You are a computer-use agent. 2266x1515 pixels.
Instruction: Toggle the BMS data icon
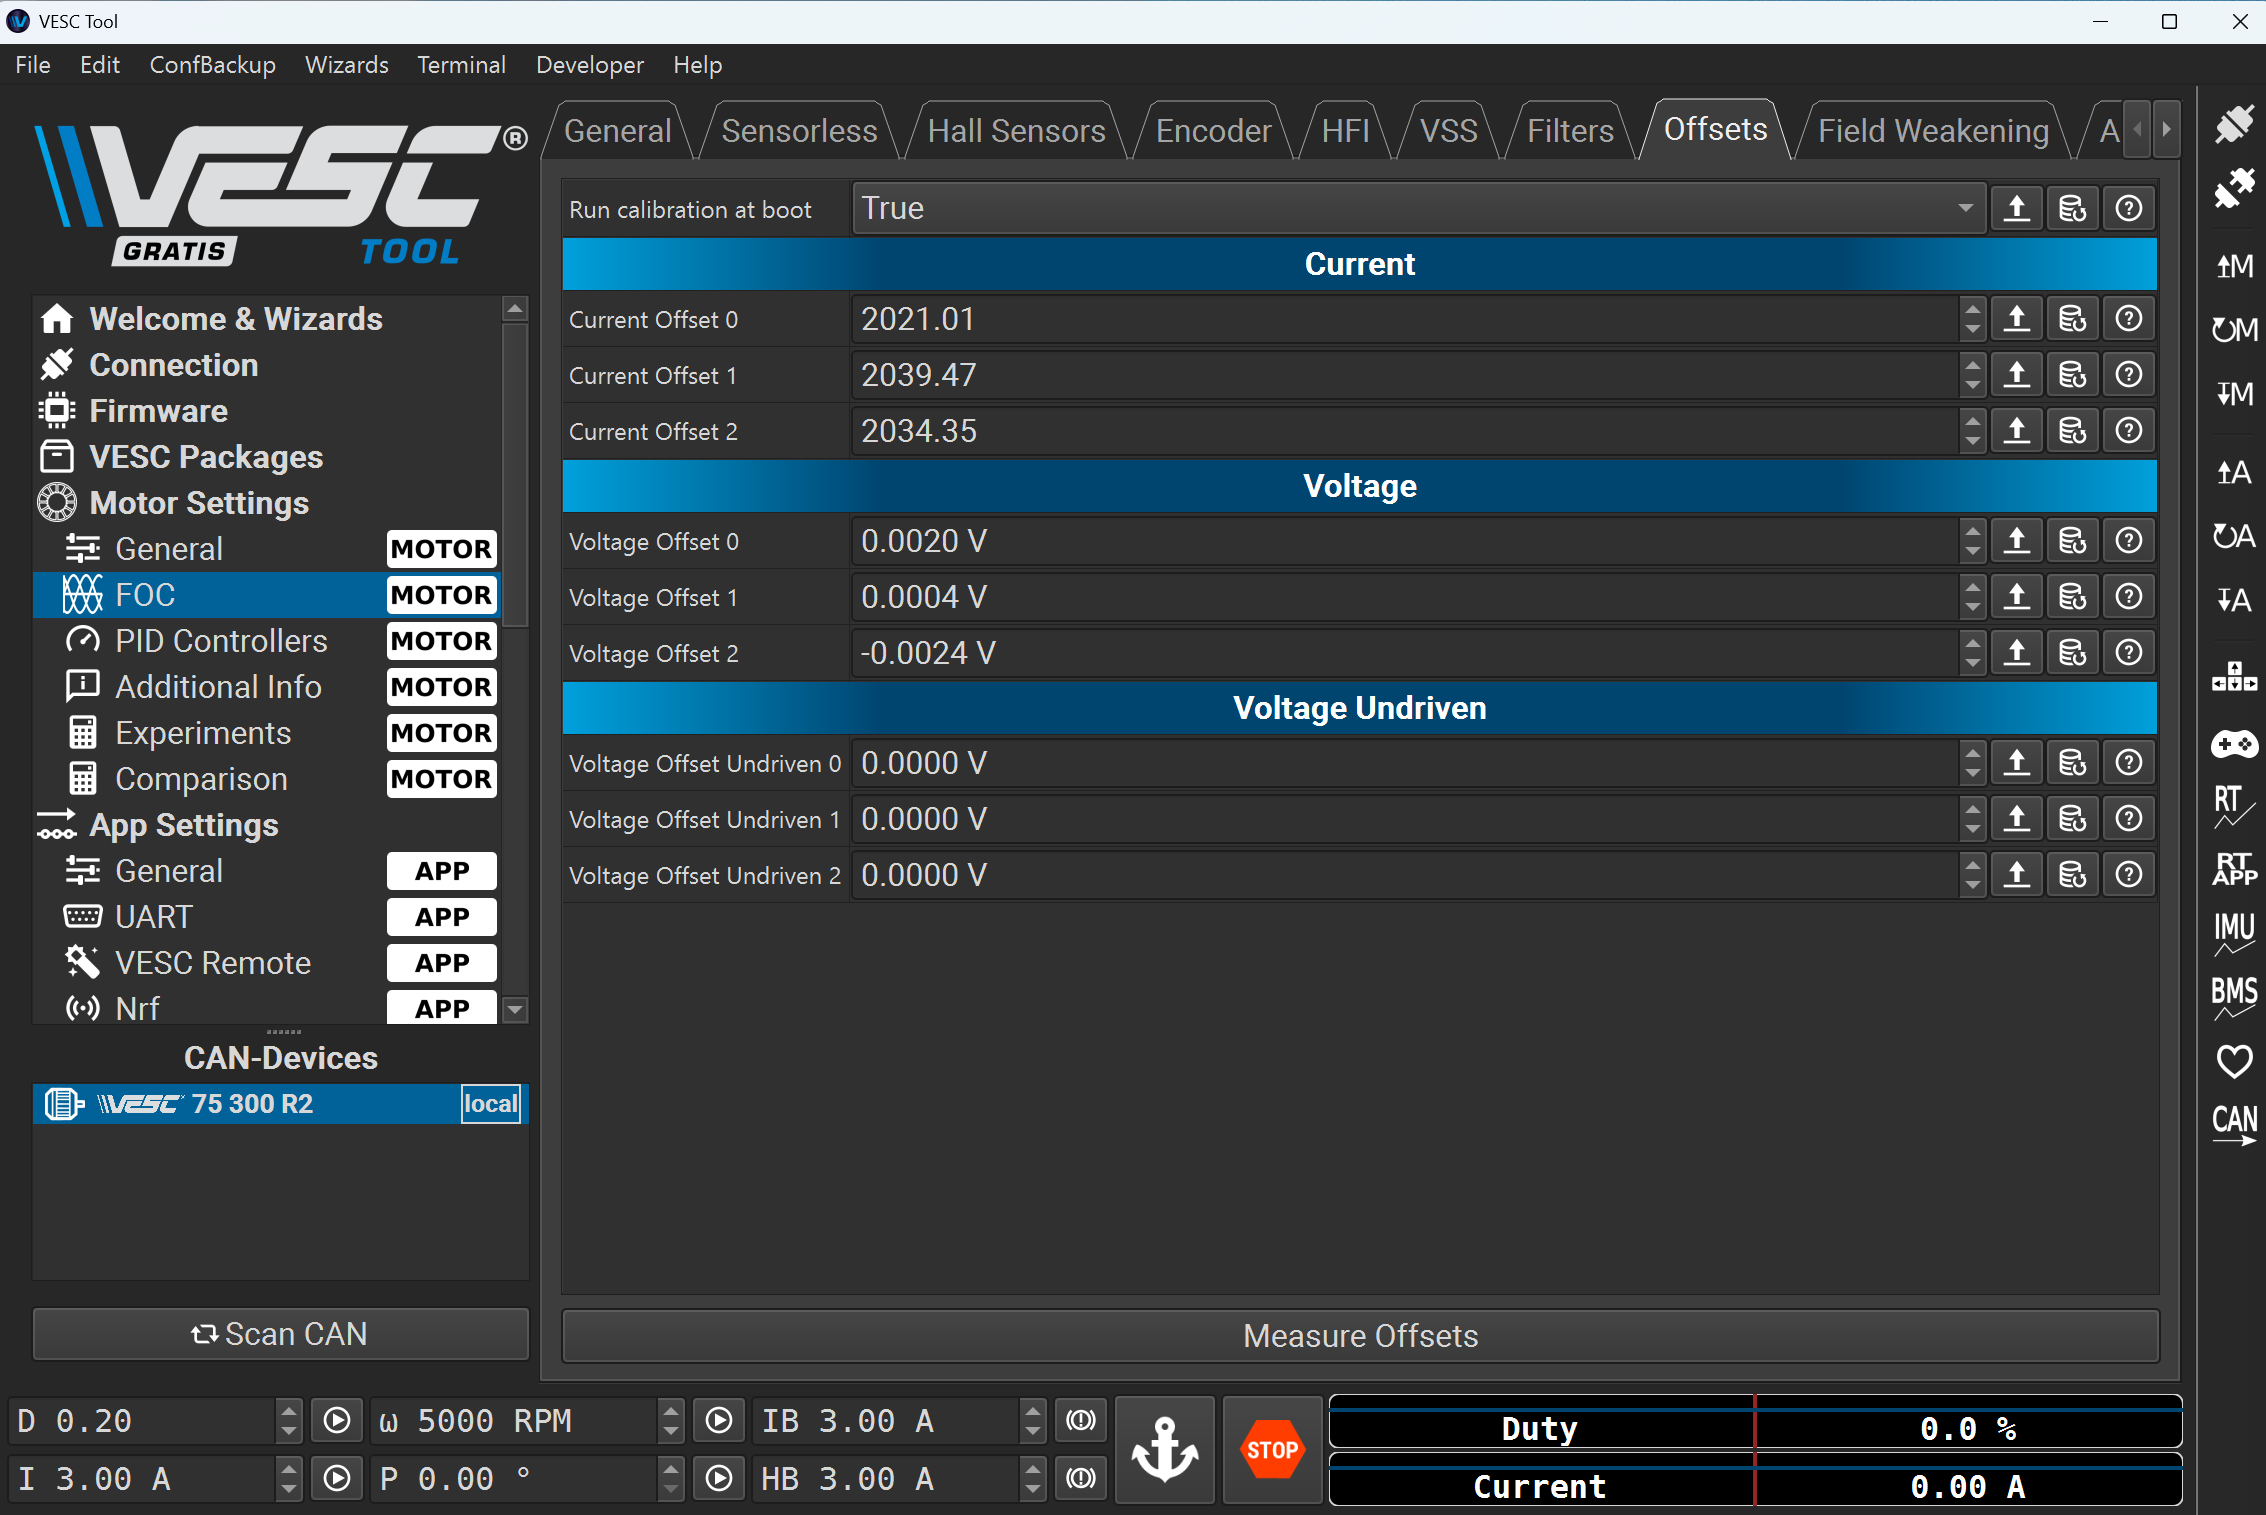[x=2233, y=997]
